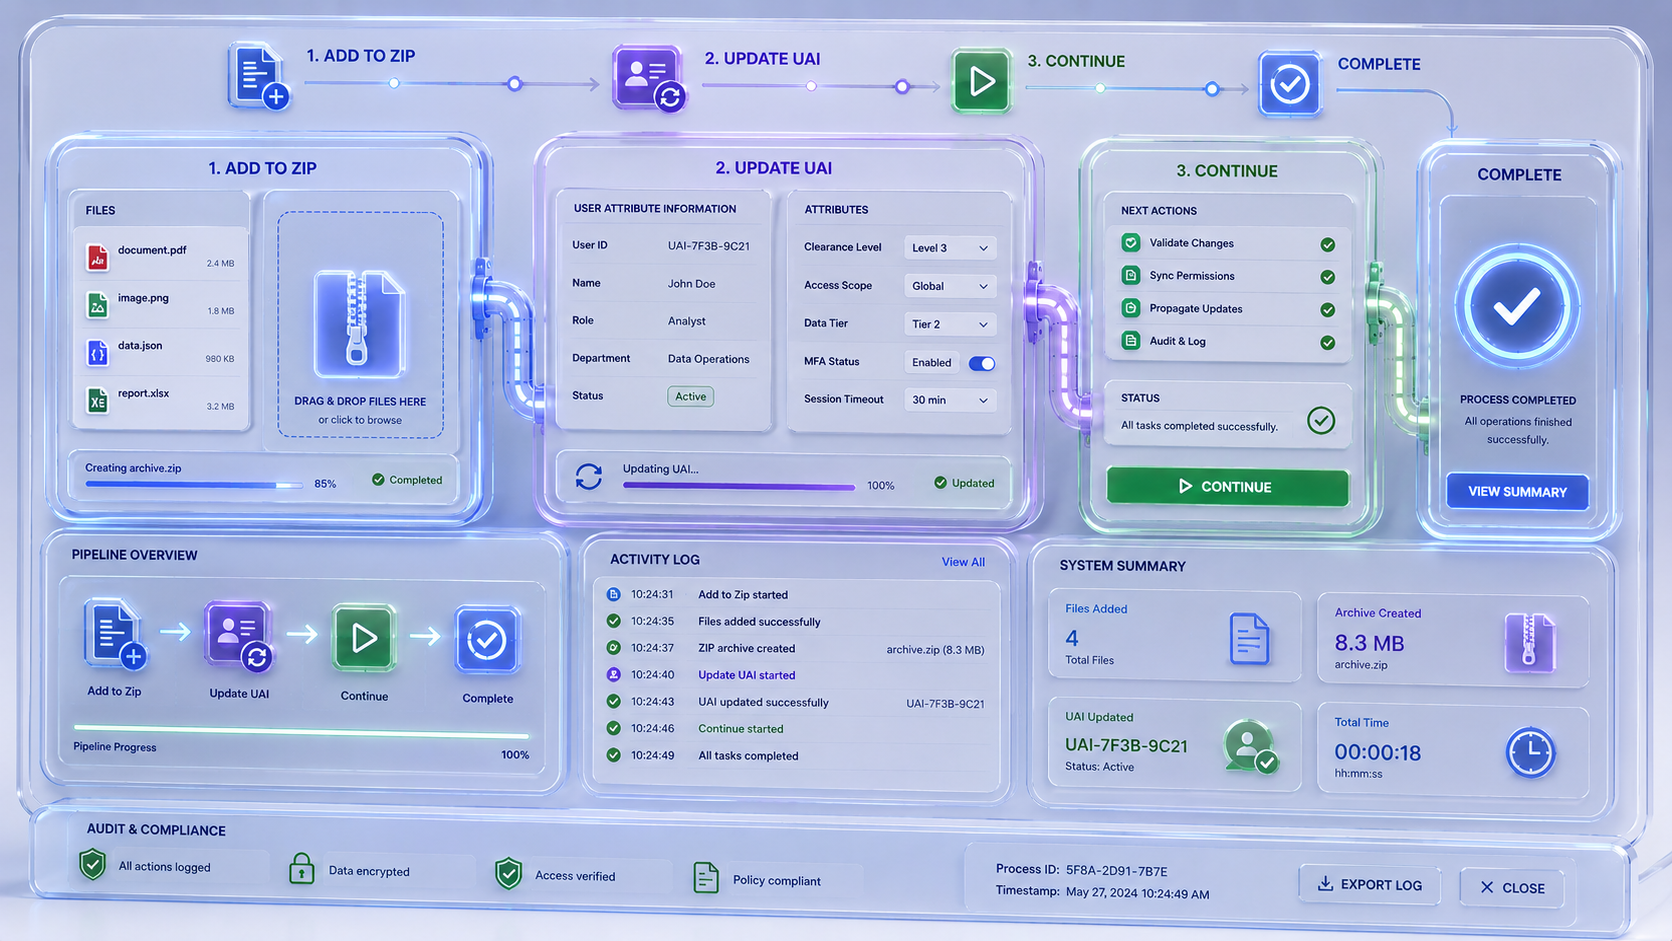Click the '1. ADD TO ZIP' top step label

click(x=361, y=56)
